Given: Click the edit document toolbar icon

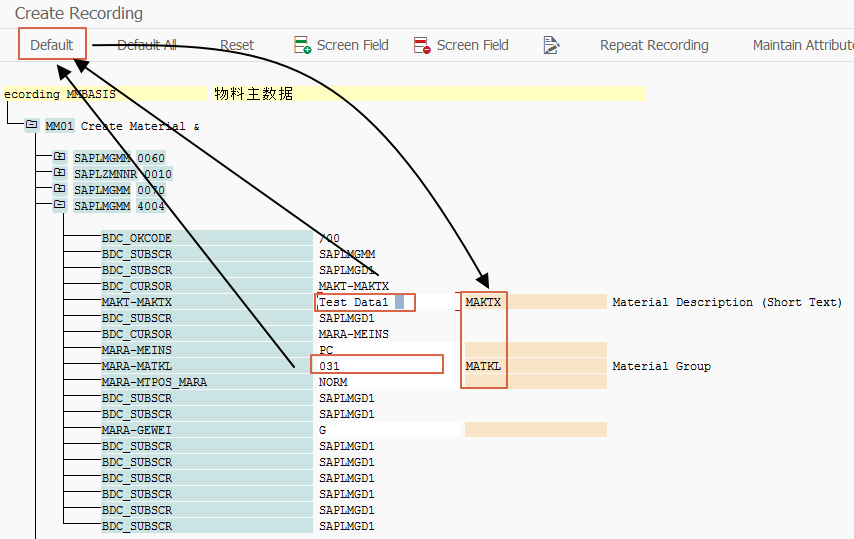Looking at the screenshot, I should pyautogui.click(x=551, y=45).
